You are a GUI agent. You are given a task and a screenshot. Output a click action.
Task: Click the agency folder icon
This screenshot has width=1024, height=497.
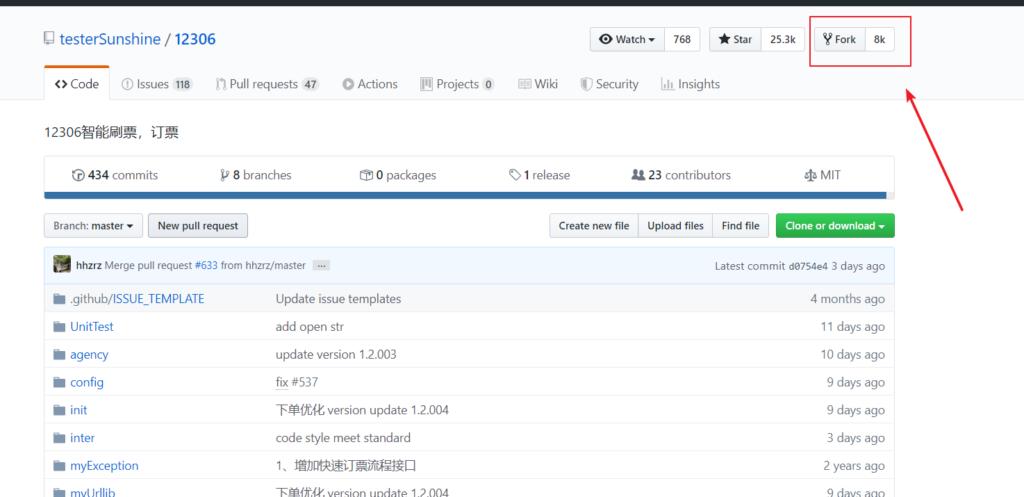tap(59, 355)
